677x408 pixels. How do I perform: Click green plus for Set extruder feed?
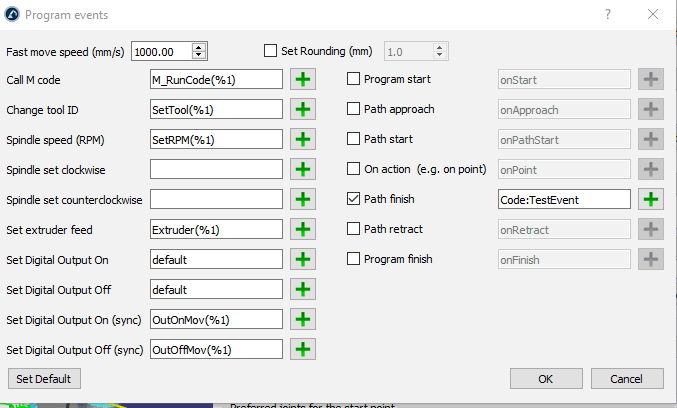click(x=303, y=229)
